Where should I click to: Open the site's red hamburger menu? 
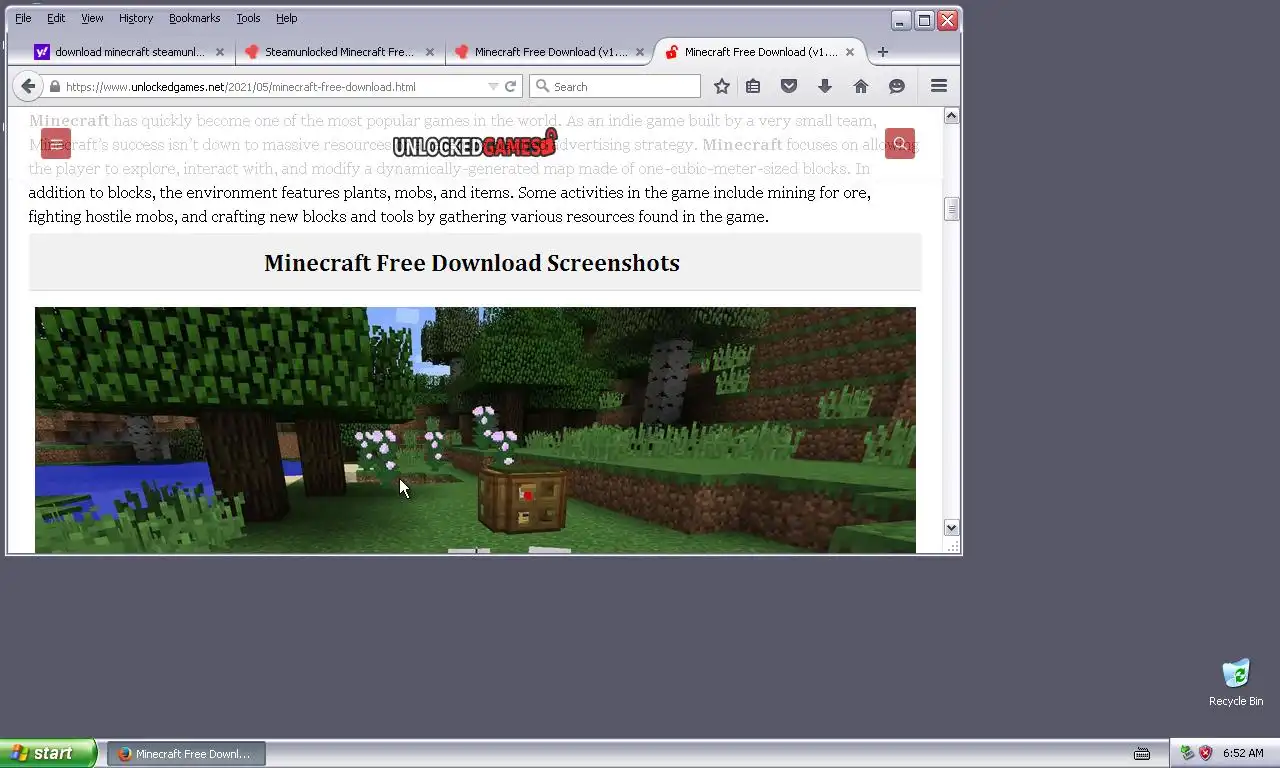coord(56,144)
